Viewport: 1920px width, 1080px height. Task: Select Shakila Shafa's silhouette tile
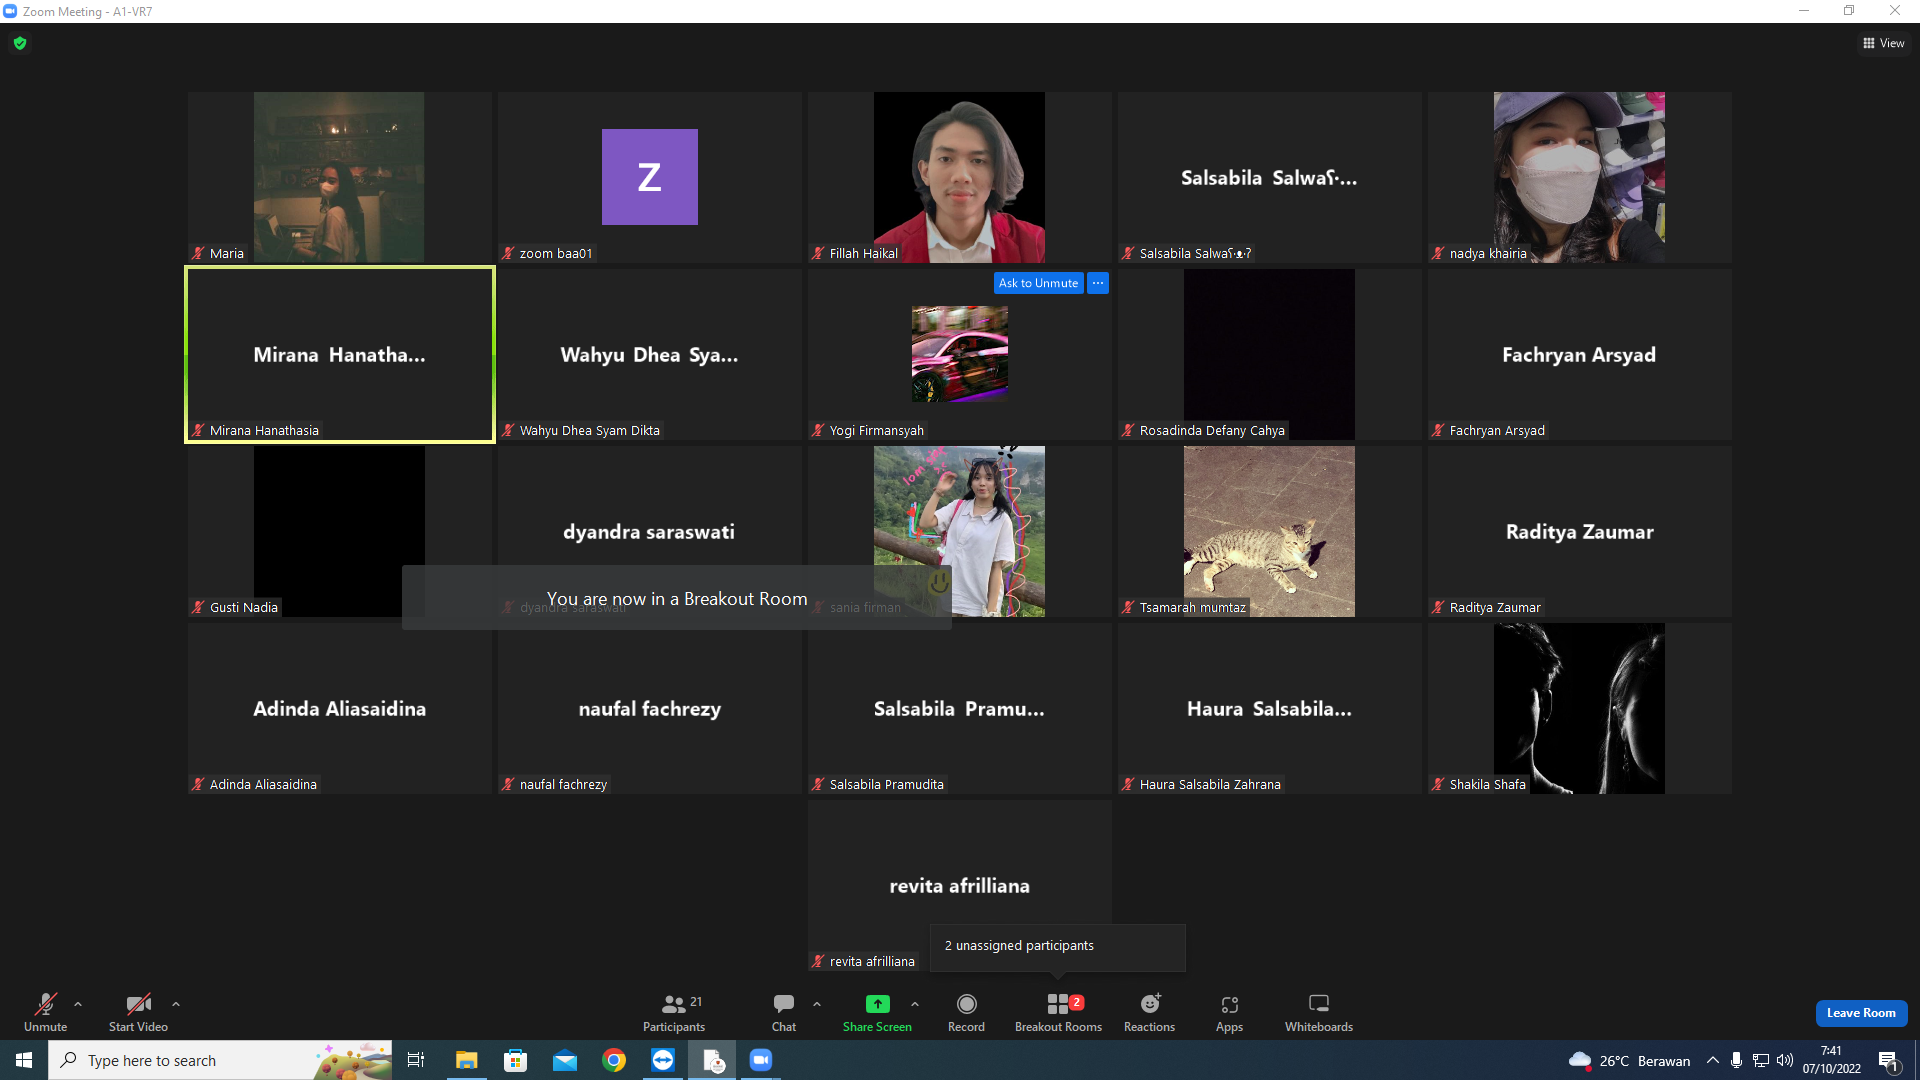coord(1579,708)
